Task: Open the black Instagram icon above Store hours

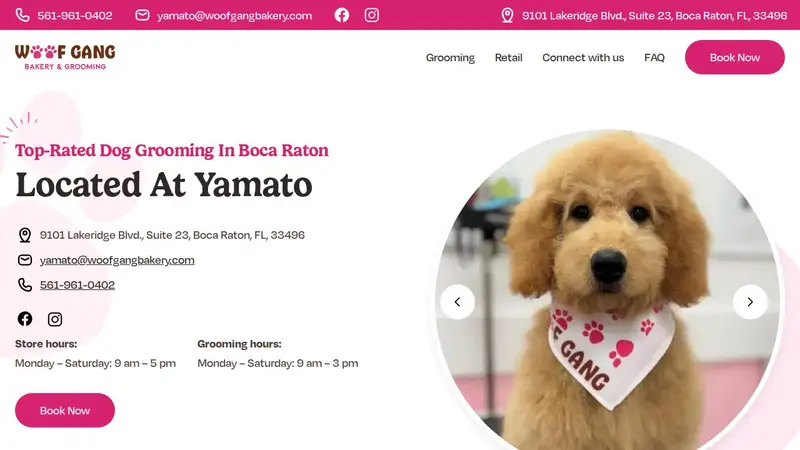Action: [x=55, y=319]
